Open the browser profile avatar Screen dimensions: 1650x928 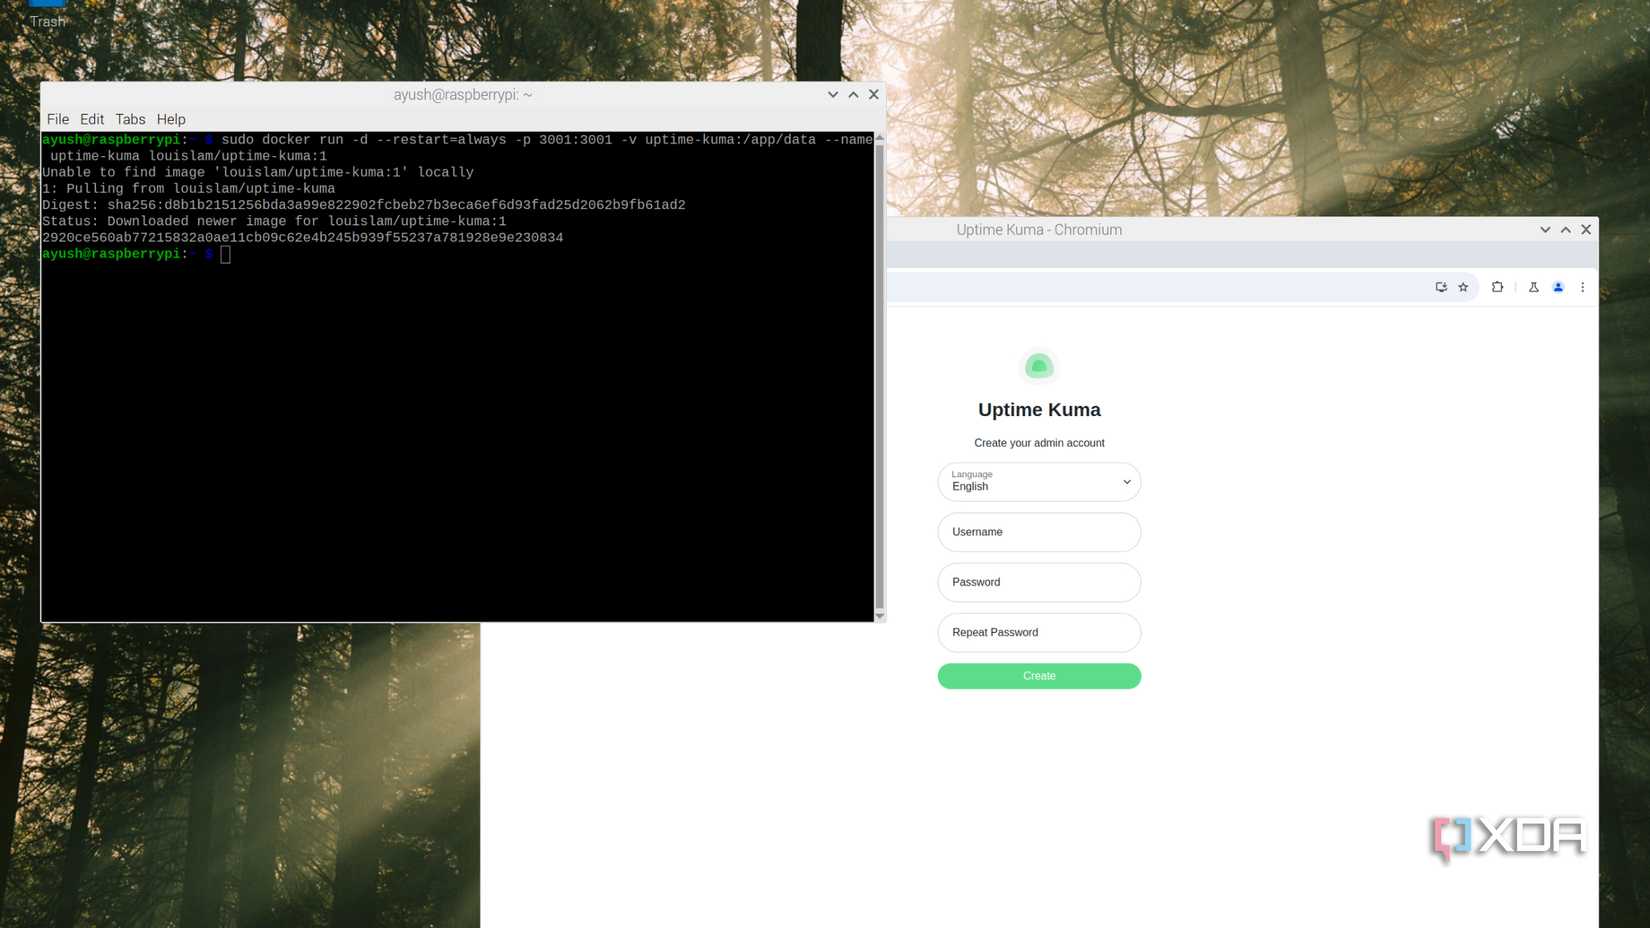click(x=1557, y=287)
